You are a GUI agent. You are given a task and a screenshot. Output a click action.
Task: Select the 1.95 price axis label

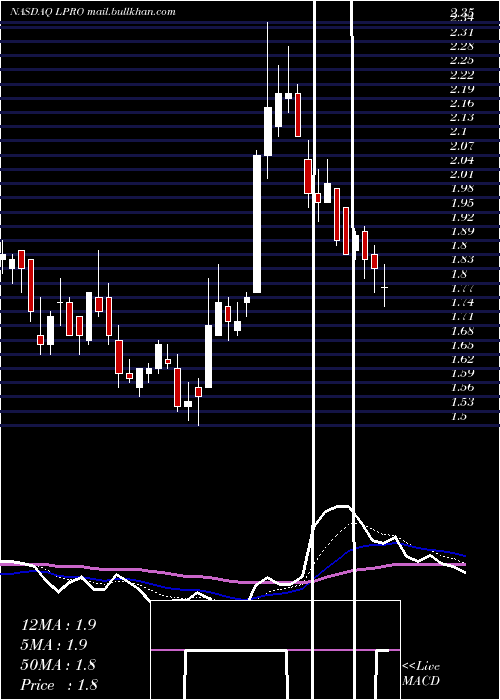pyautogui.click(x=462, y=203)
